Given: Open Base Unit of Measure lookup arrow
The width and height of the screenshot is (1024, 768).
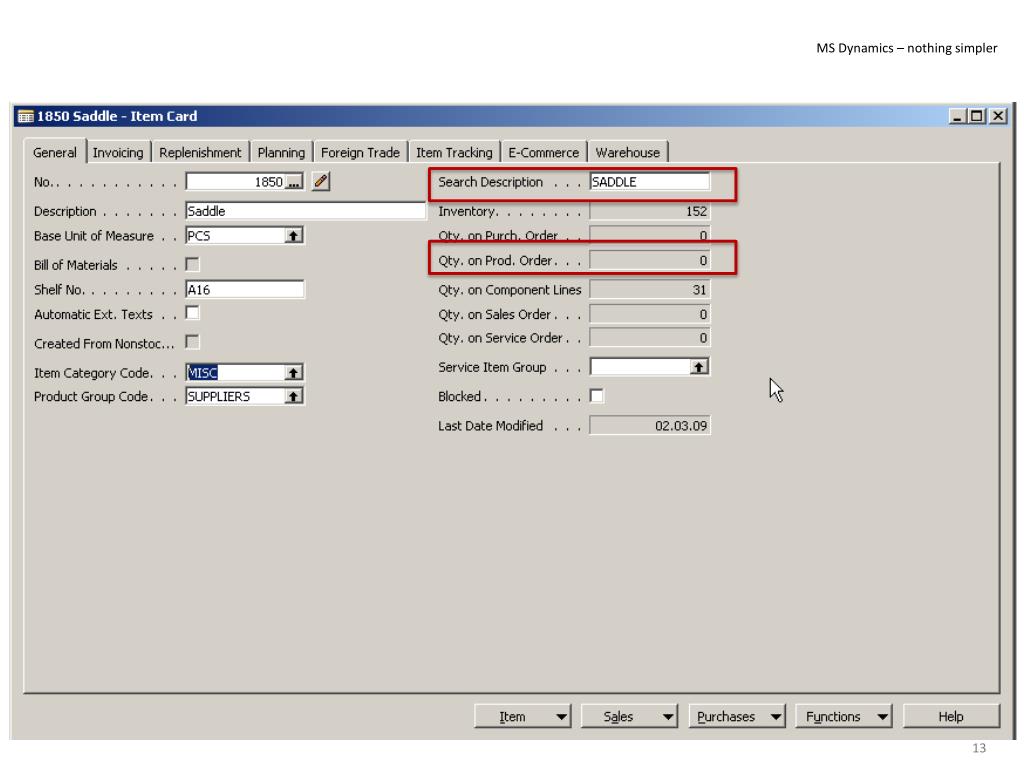Looking at the screenshot, I should (294, 237).
